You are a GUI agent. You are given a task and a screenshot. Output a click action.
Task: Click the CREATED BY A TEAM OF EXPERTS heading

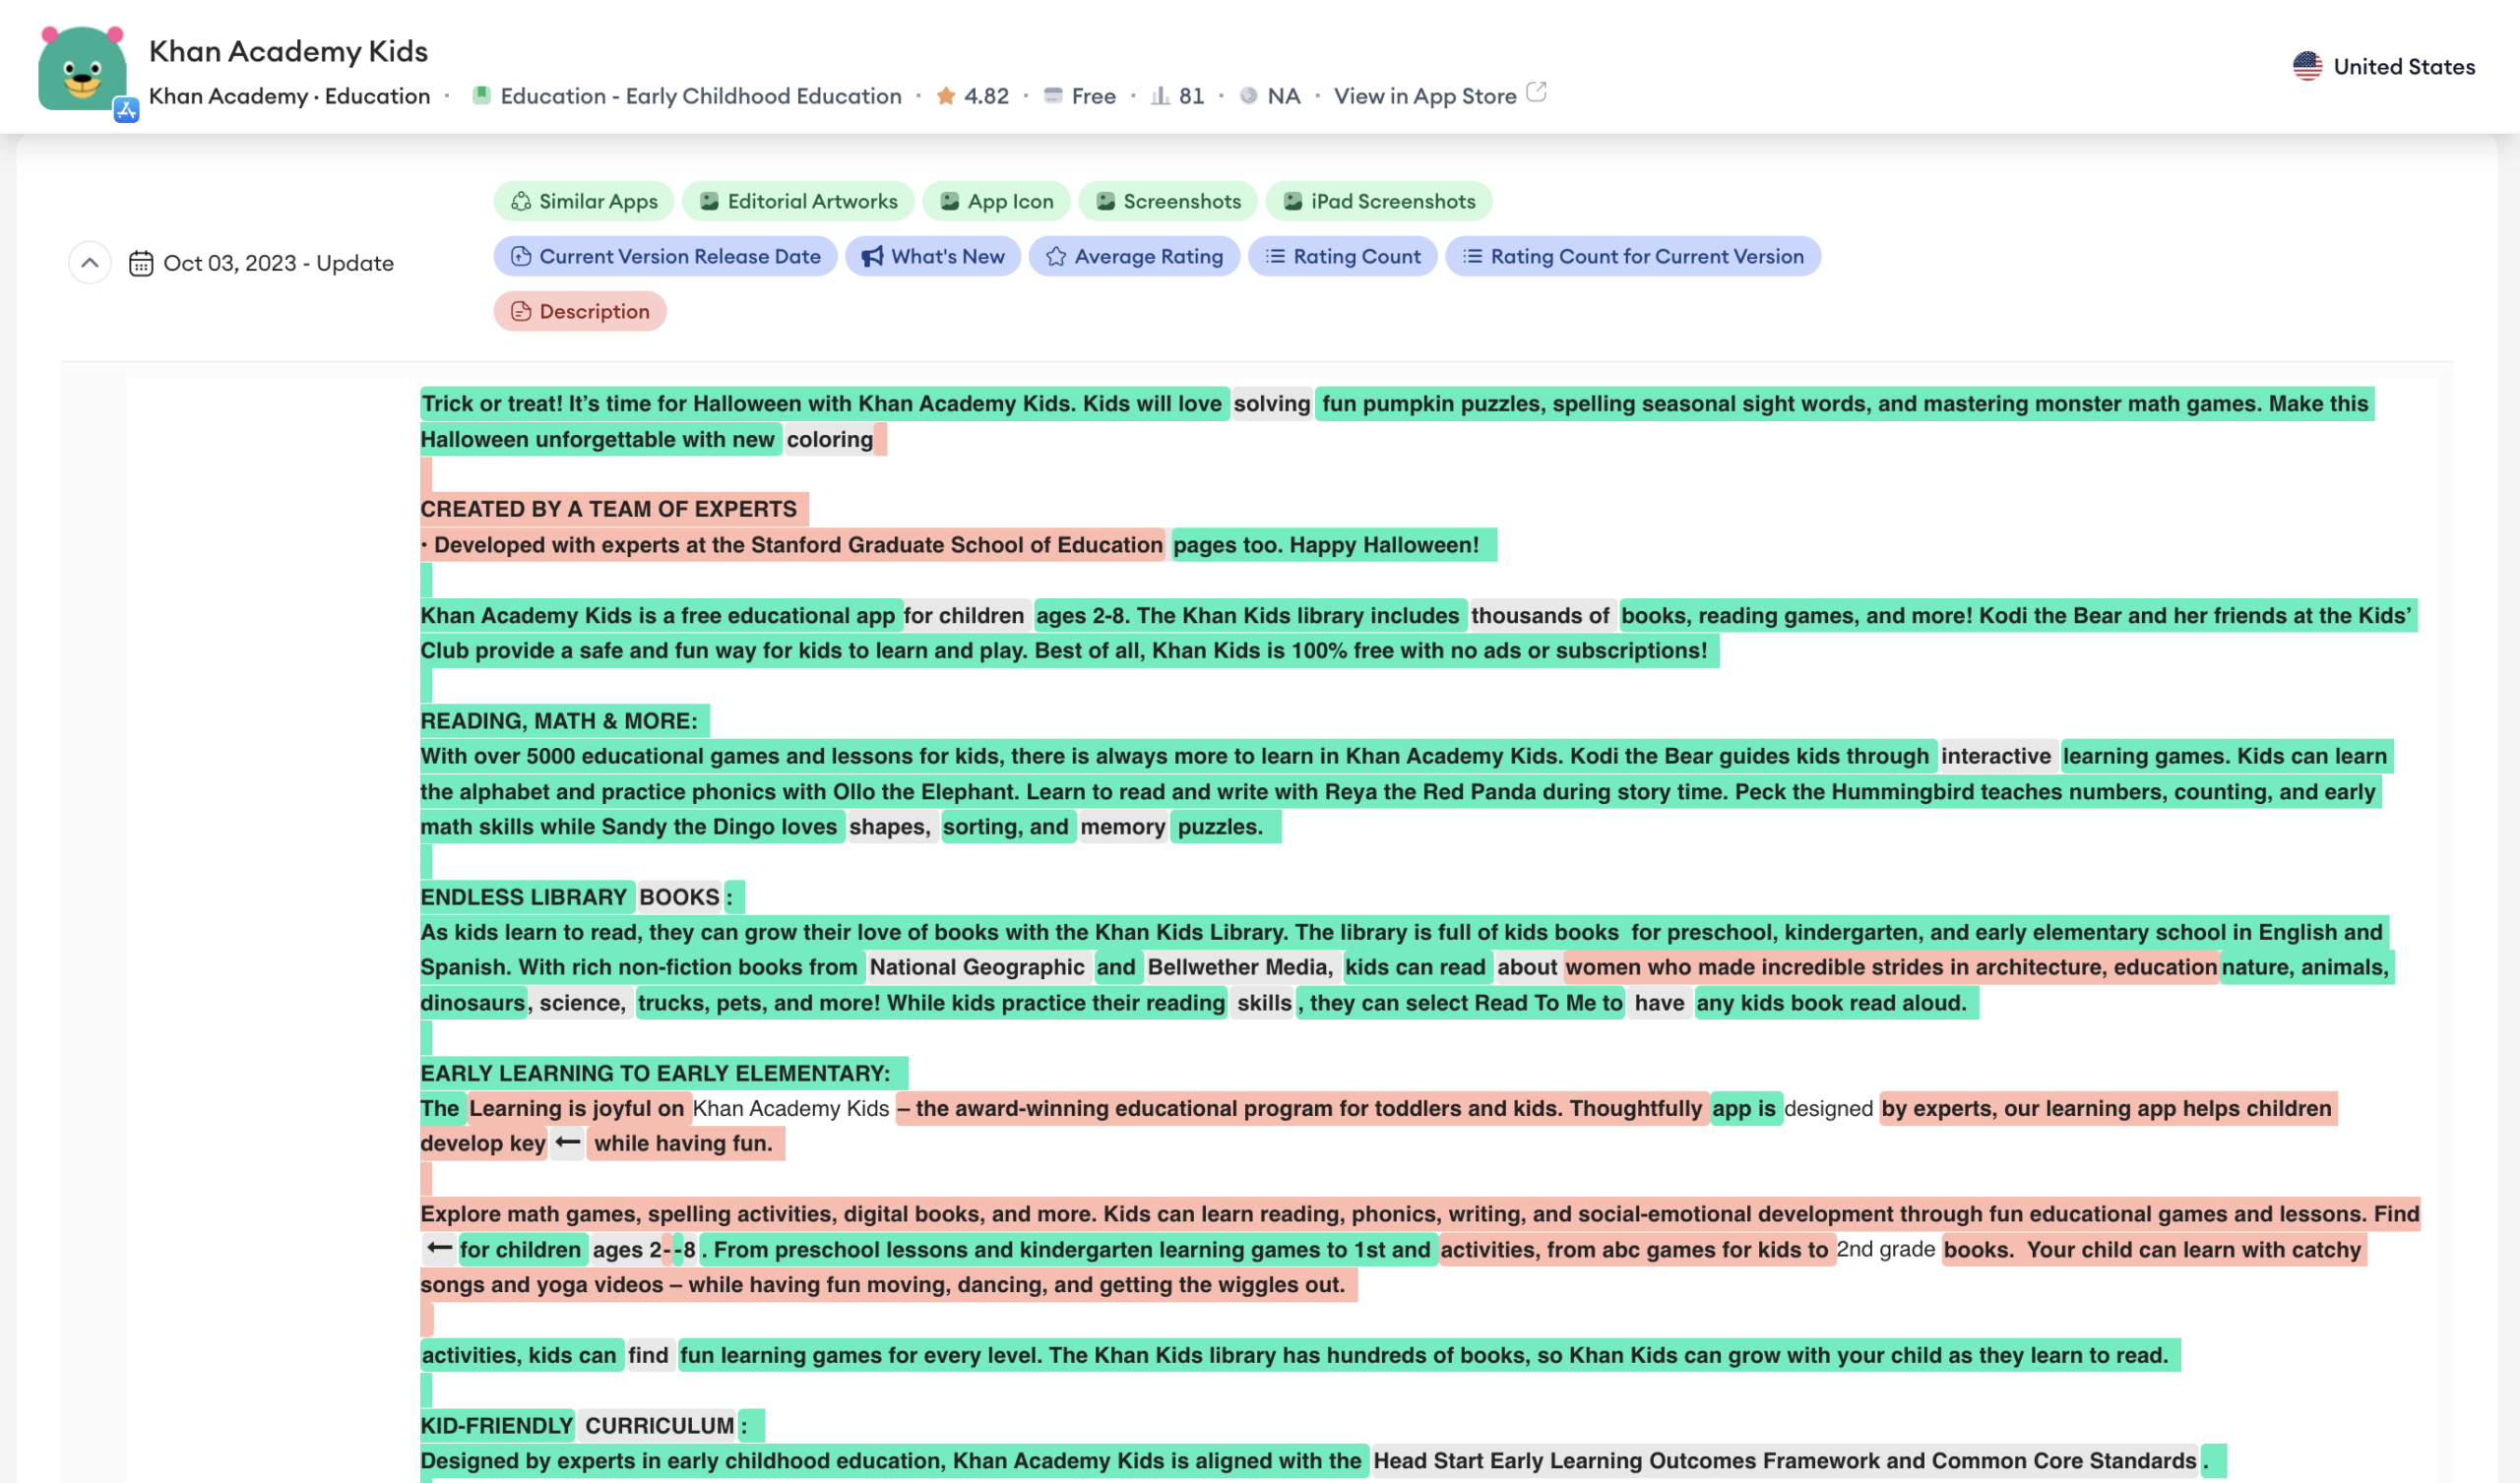[x=608, y=509]
